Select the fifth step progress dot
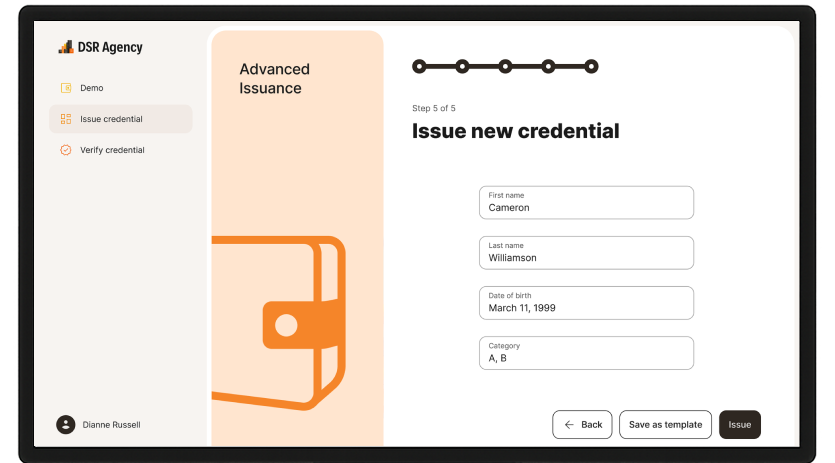Viewport: 835px width, 463px height. coord(591,67)
